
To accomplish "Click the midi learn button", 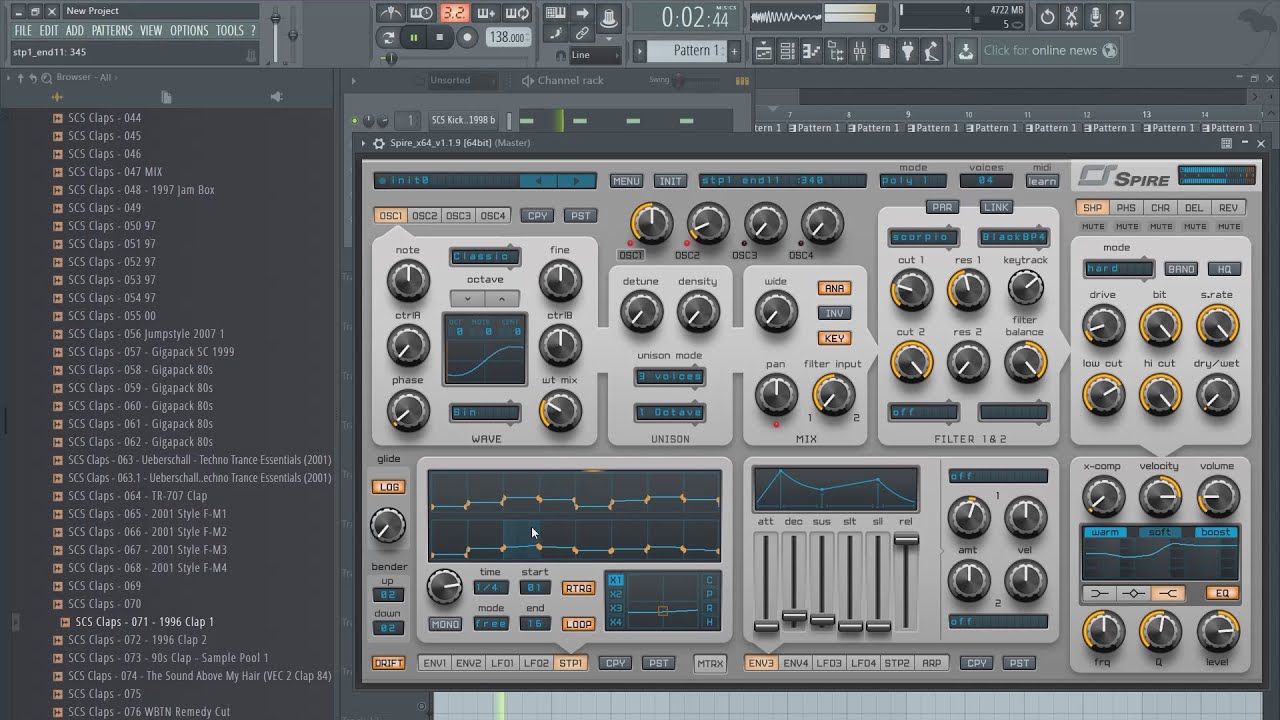I will click(1042, 181).
